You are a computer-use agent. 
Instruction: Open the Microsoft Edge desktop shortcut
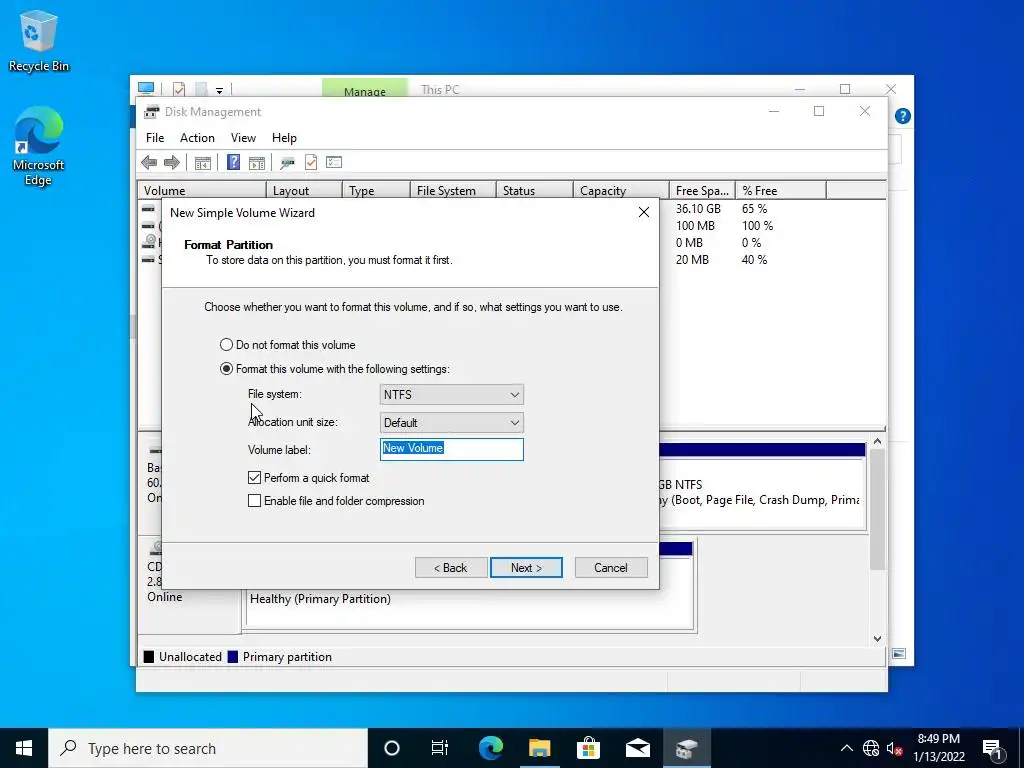[39, 147]
